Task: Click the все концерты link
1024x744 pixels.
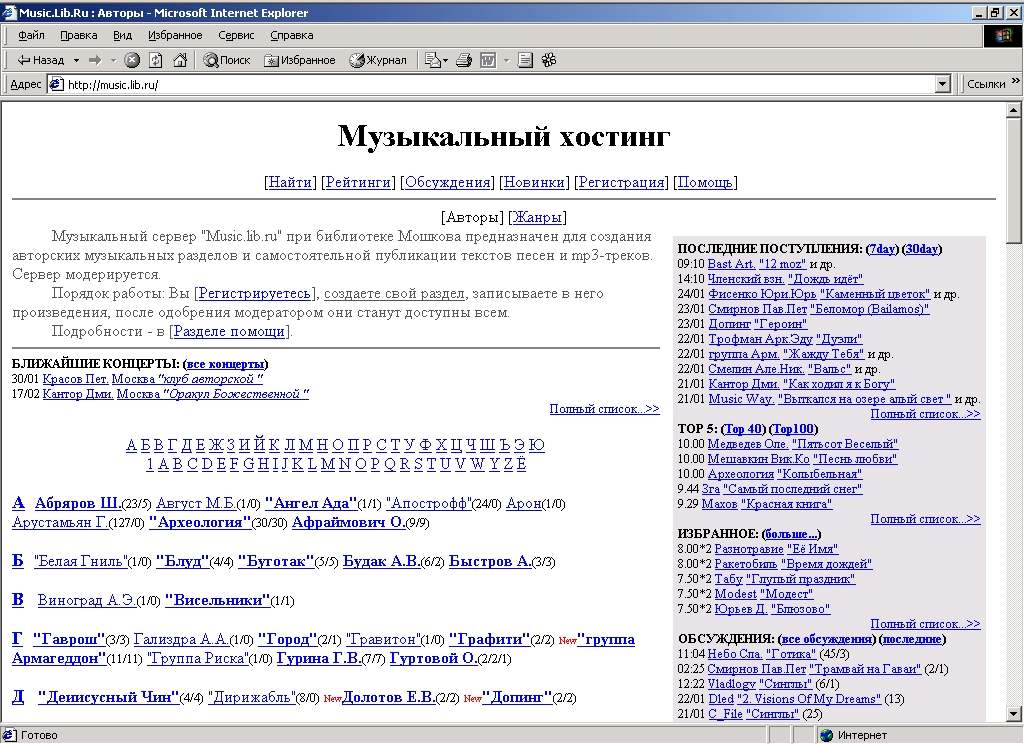Action: tap(225, 364)
